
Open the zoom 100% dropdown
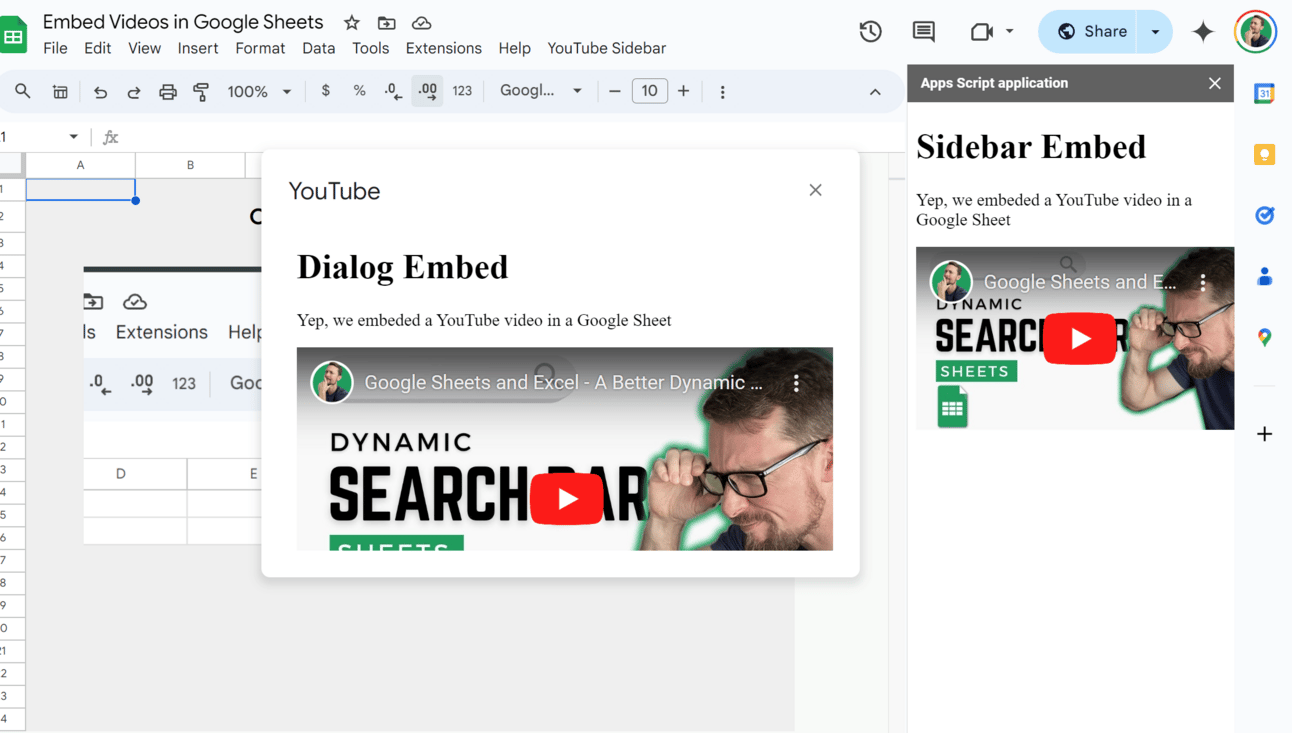click(259, 91)
